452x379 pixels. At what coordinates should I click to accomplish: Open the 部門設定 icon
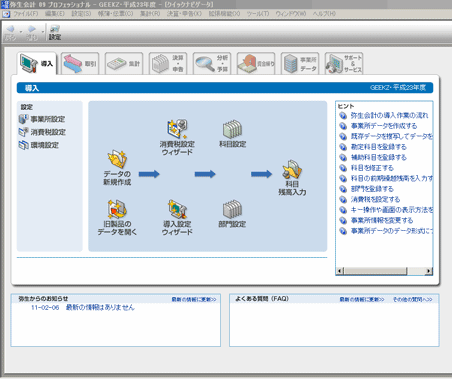pyautogui.click(x=232, y=214)
